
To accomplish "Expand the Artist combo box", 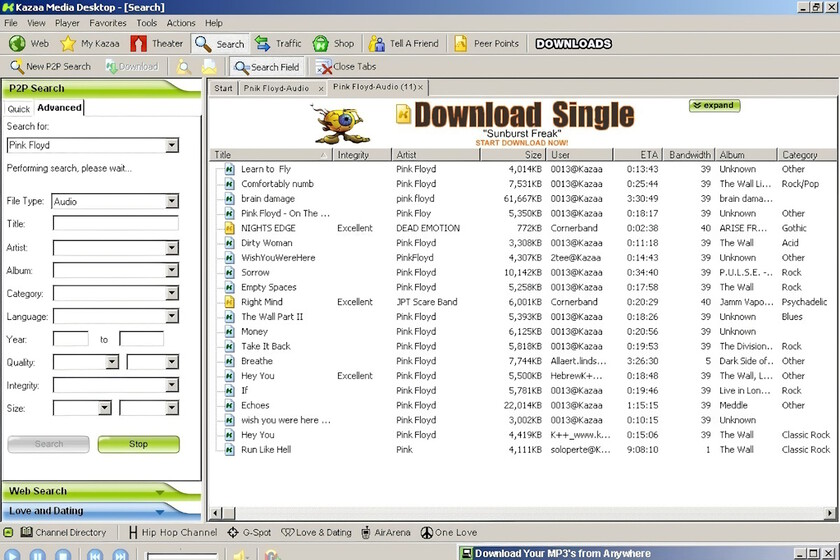I will [172, 247].
